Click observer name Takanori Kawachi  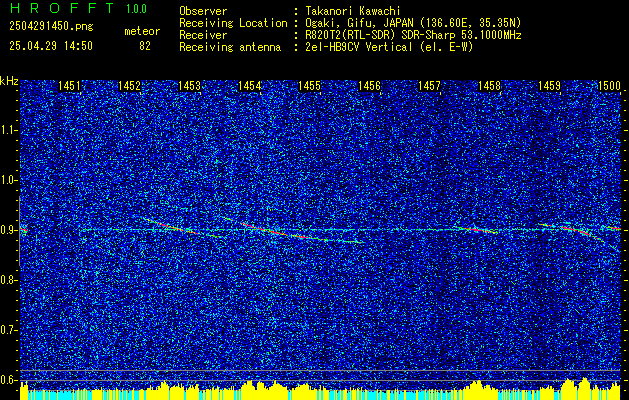tap(353, 11)
